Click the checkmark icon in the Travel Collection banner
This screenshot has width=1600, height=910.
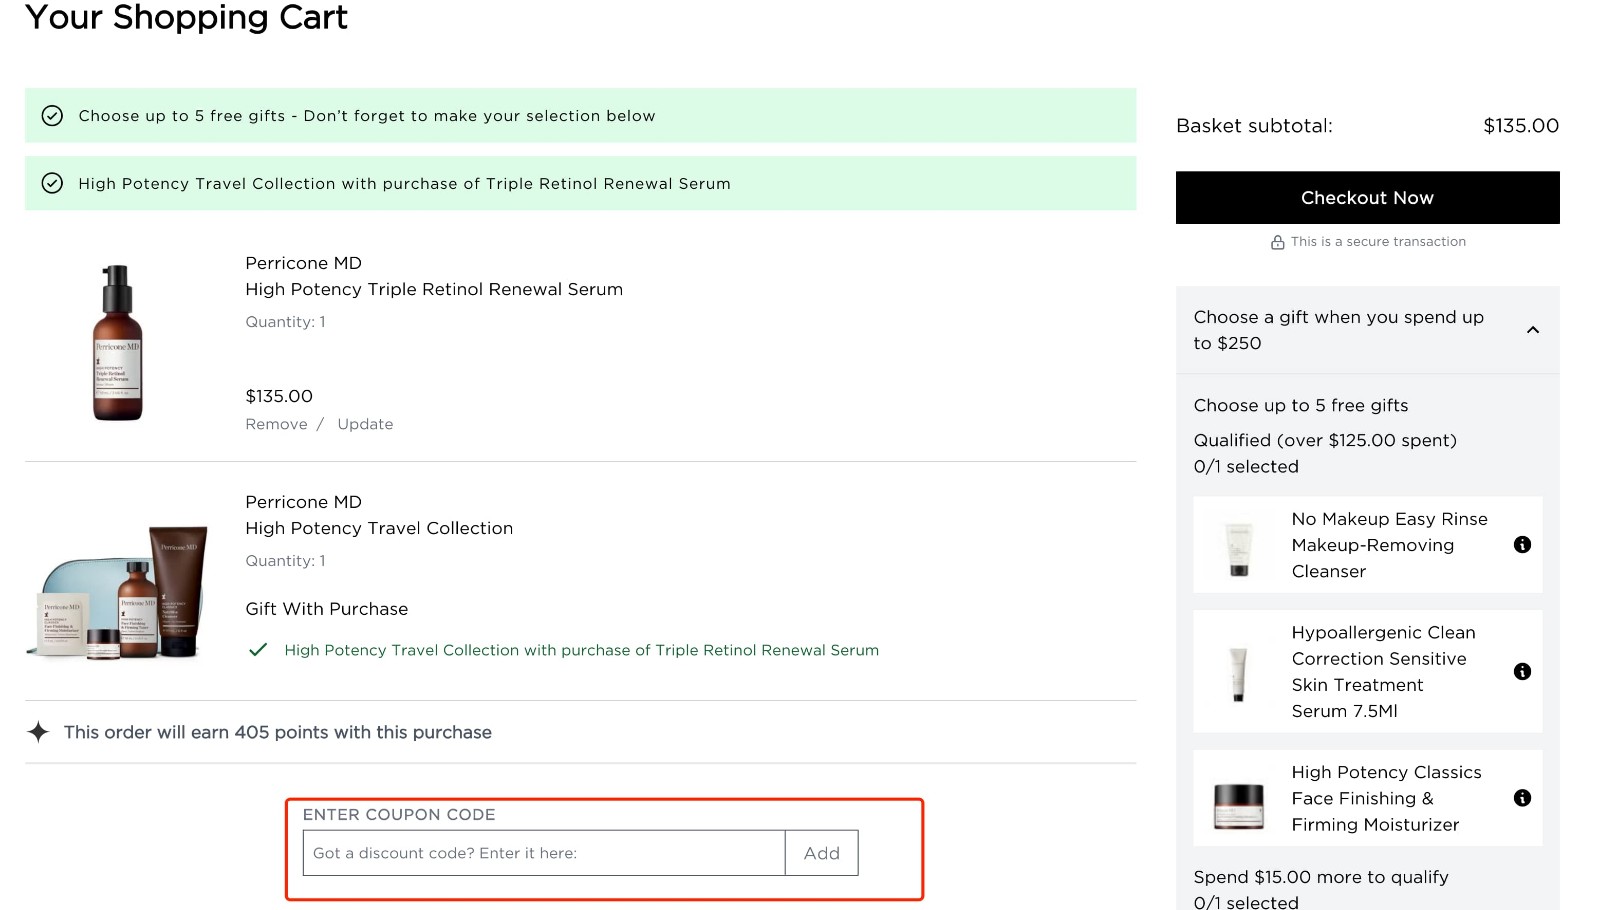51,183
